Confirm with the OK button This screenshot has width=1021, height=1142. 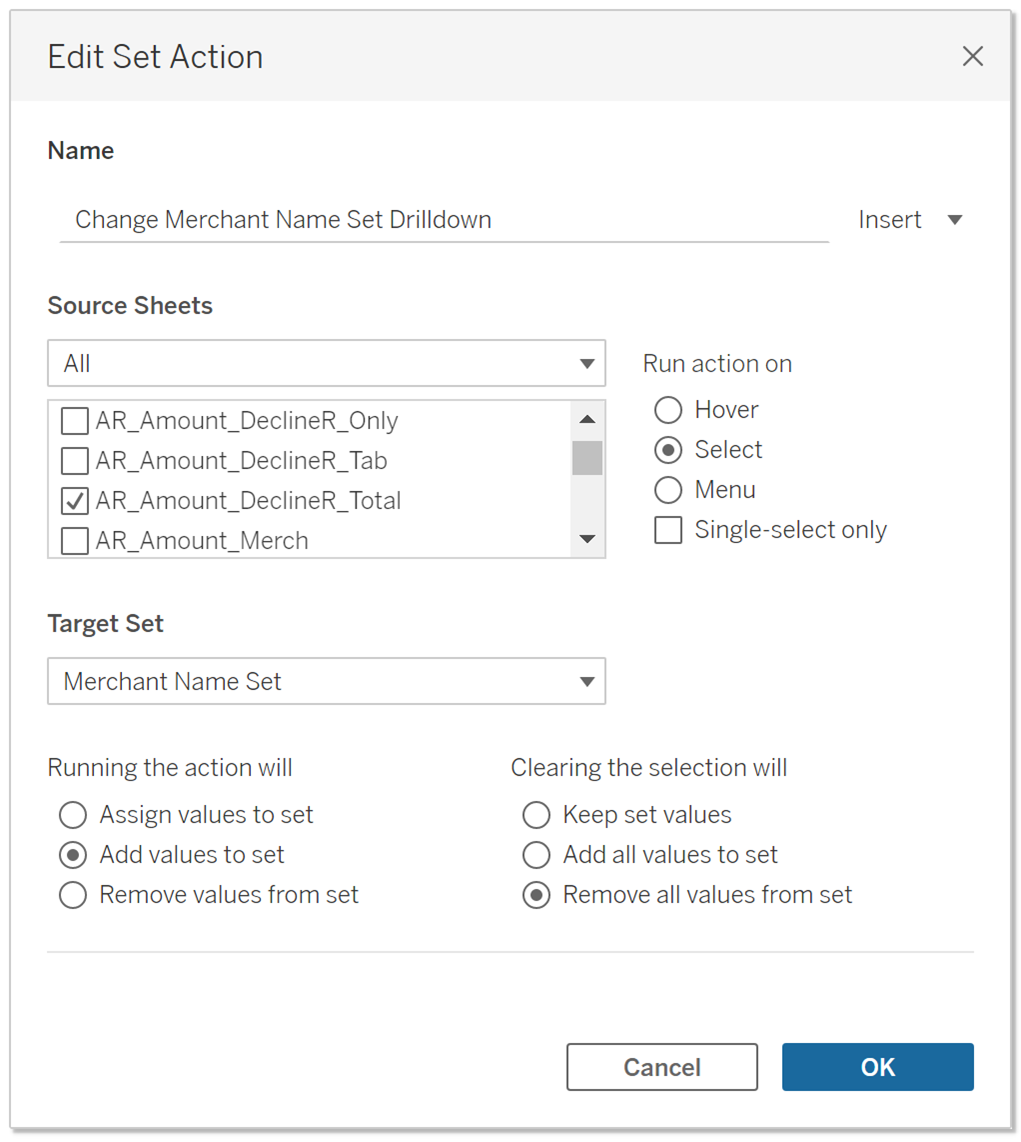tap(877, 1067)
